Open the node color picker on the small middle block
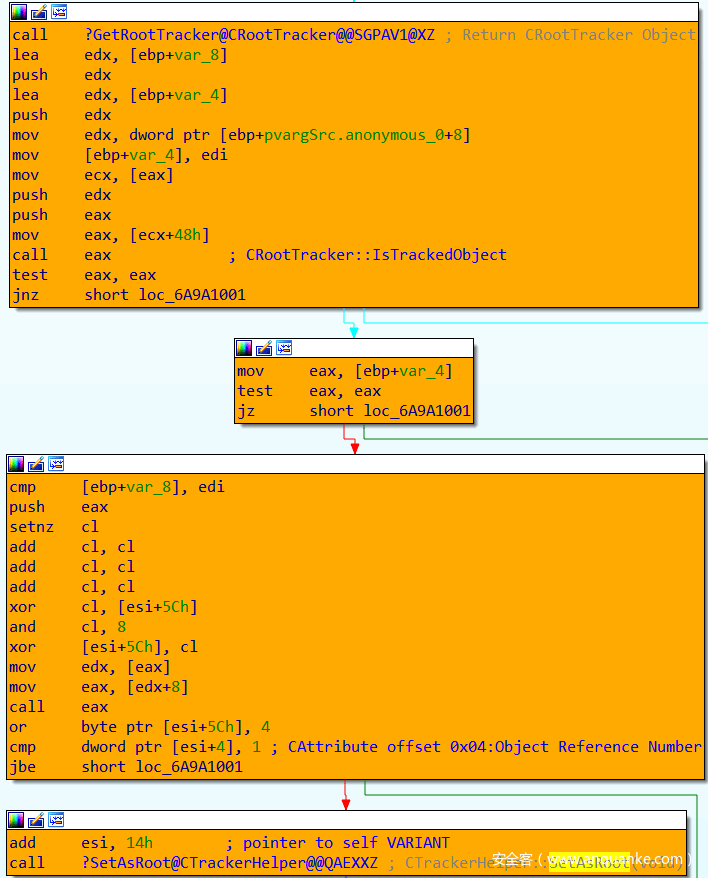Screen dimensions: 708x878 coord(244,348)
